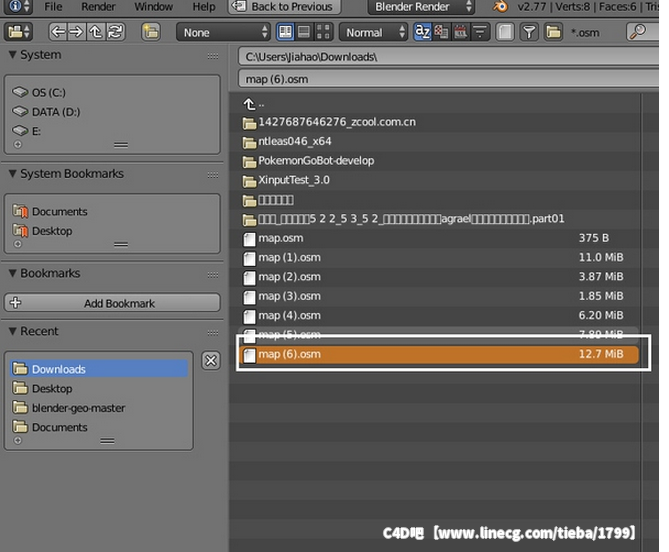The width and height of the screenshot is (669, 552).
Task: Sort files by size
Action: click(480, 32)
